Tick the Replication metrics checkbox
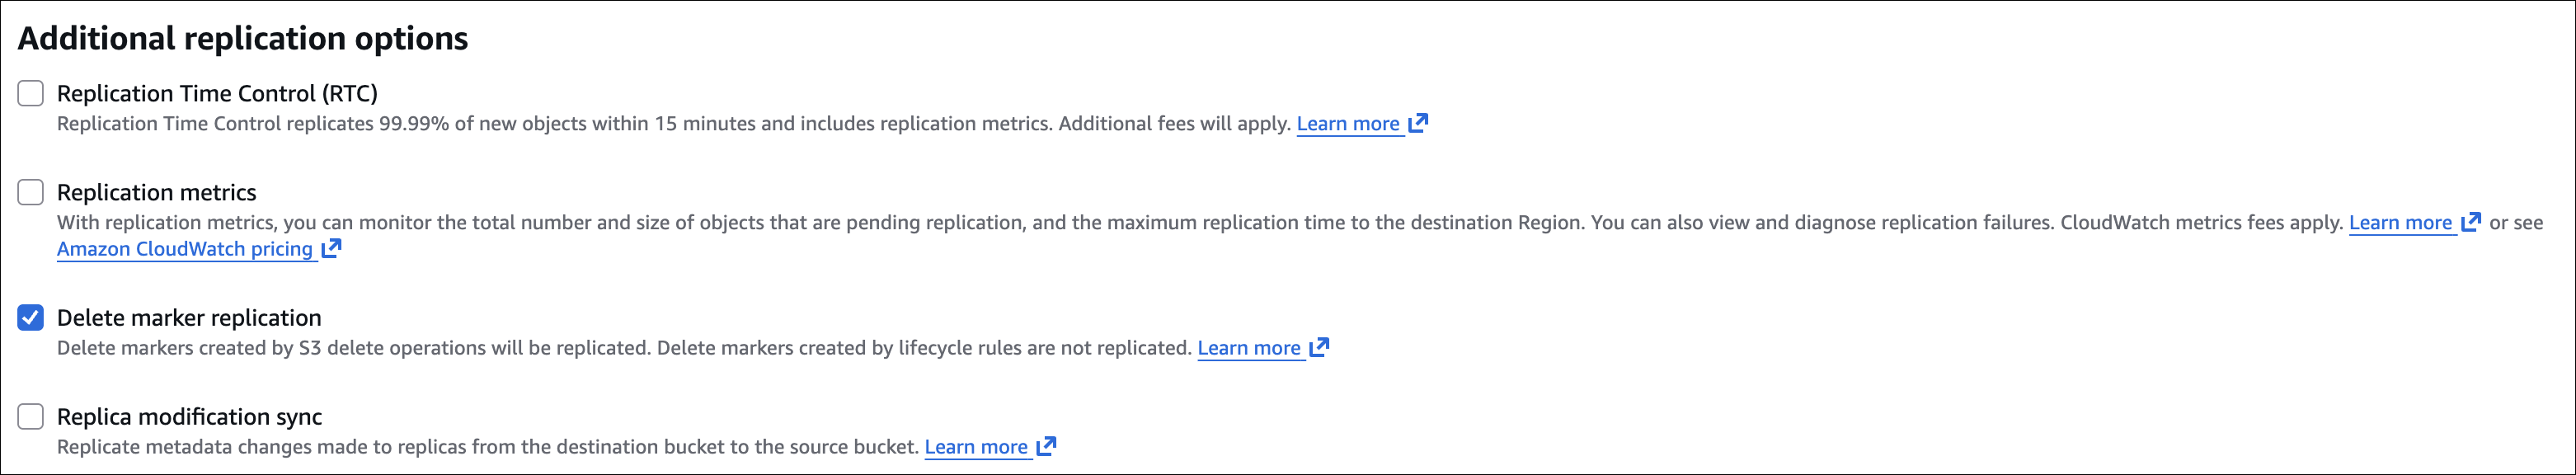The height and width of the screenshot is (475, 2576). point(31,192)
